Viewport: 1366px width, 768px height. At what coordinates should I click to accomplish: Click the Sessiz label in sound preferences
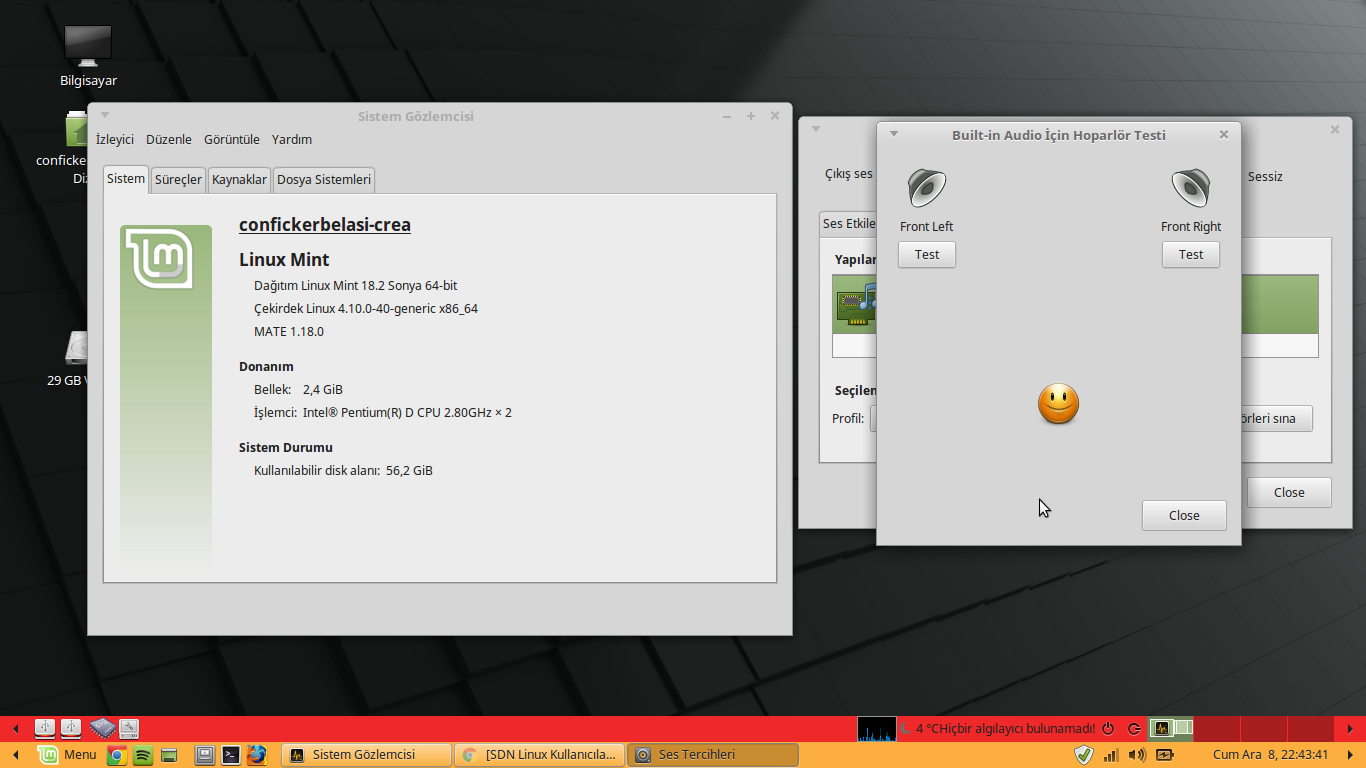tap(1265, 177)
